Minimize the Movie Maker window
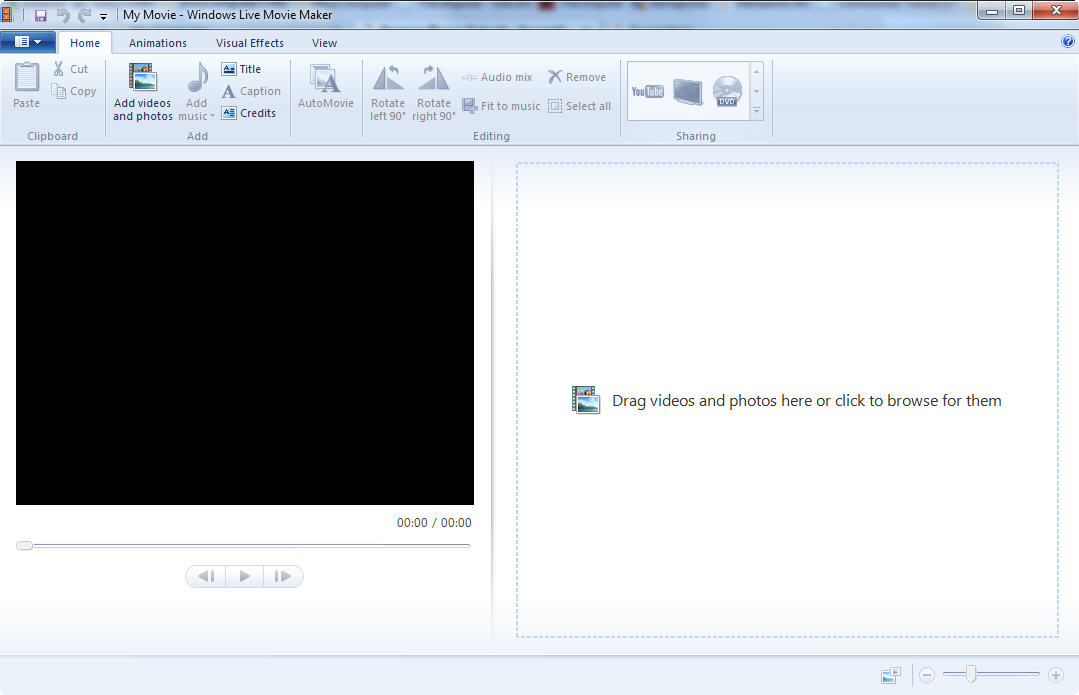Viewport: 1079px width, 695px height. pyautogui.click(x=992, y=10)
